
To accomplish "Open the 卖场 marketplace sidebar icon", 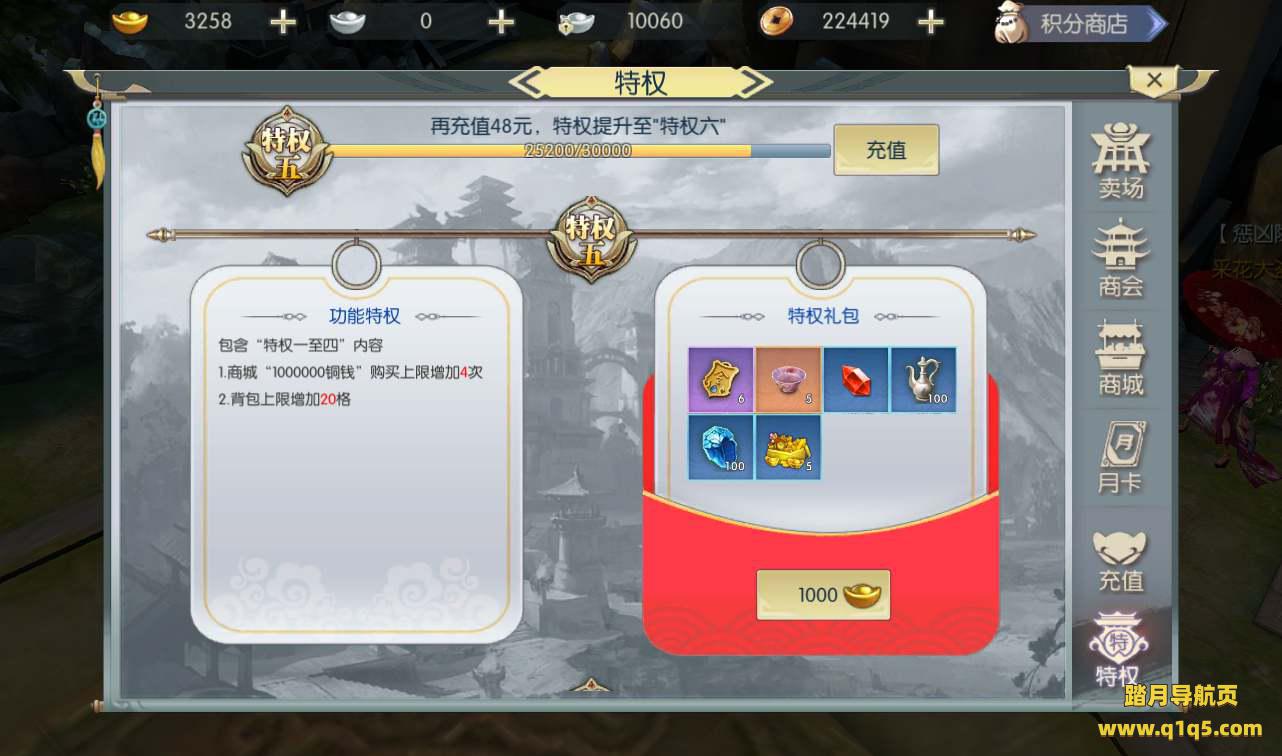I will (x=1121, y=161).
